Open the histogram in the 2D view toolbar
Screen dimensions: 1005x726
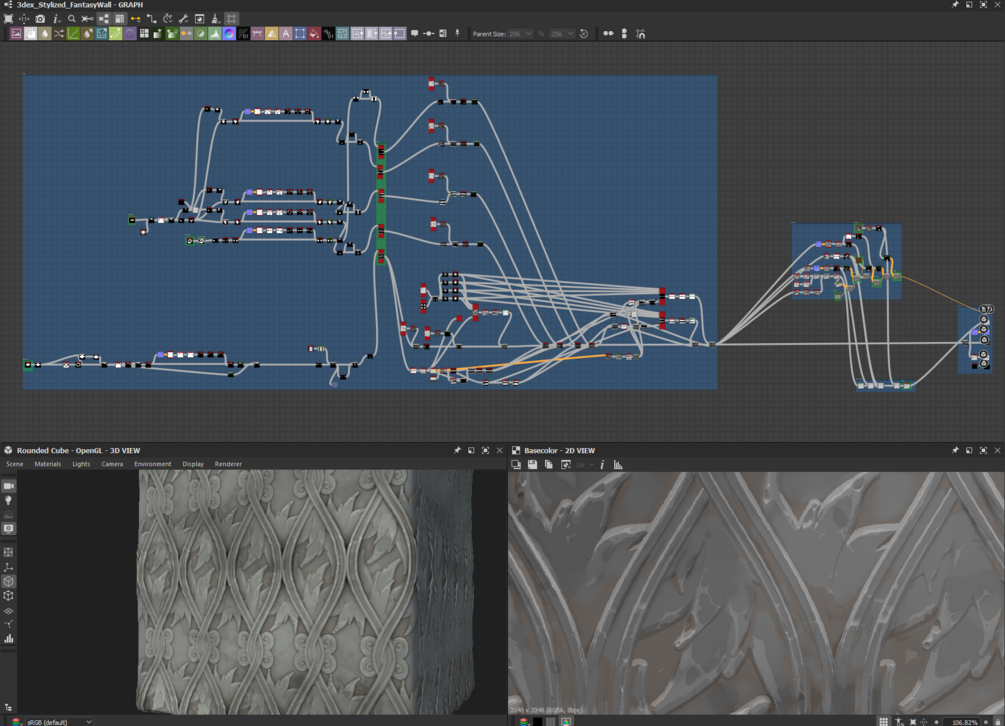(x=618, y=465)
